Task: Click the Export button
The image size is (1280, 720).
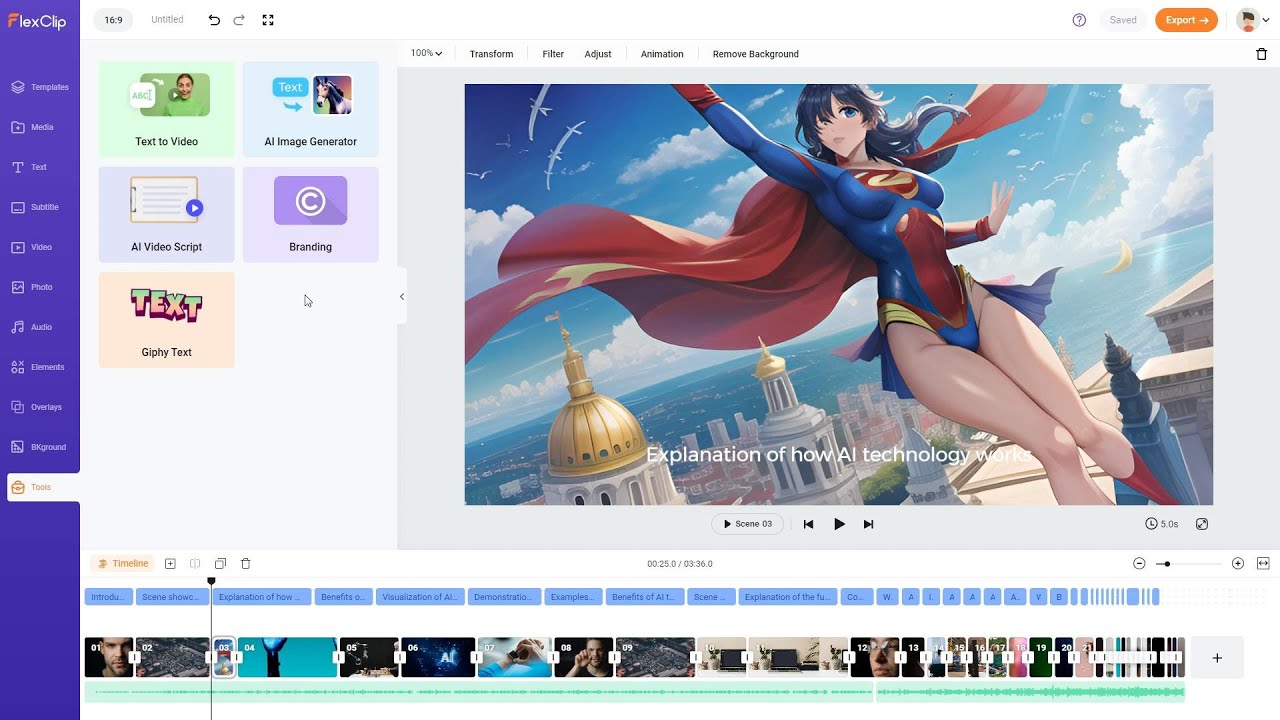Action: tap(1186, 20)
